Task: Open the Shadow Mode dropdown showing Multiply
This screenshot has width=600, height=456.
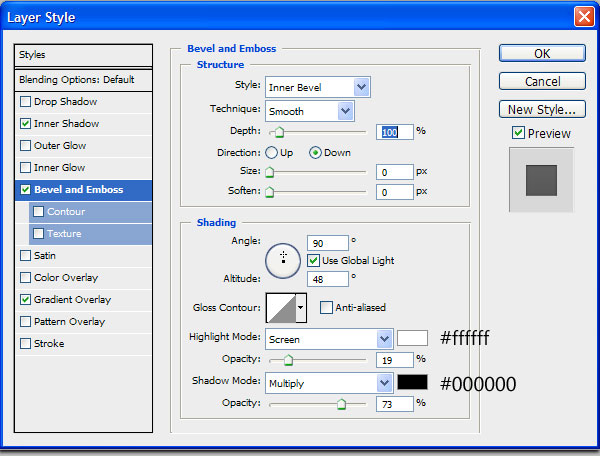Action: coord(329,383)
